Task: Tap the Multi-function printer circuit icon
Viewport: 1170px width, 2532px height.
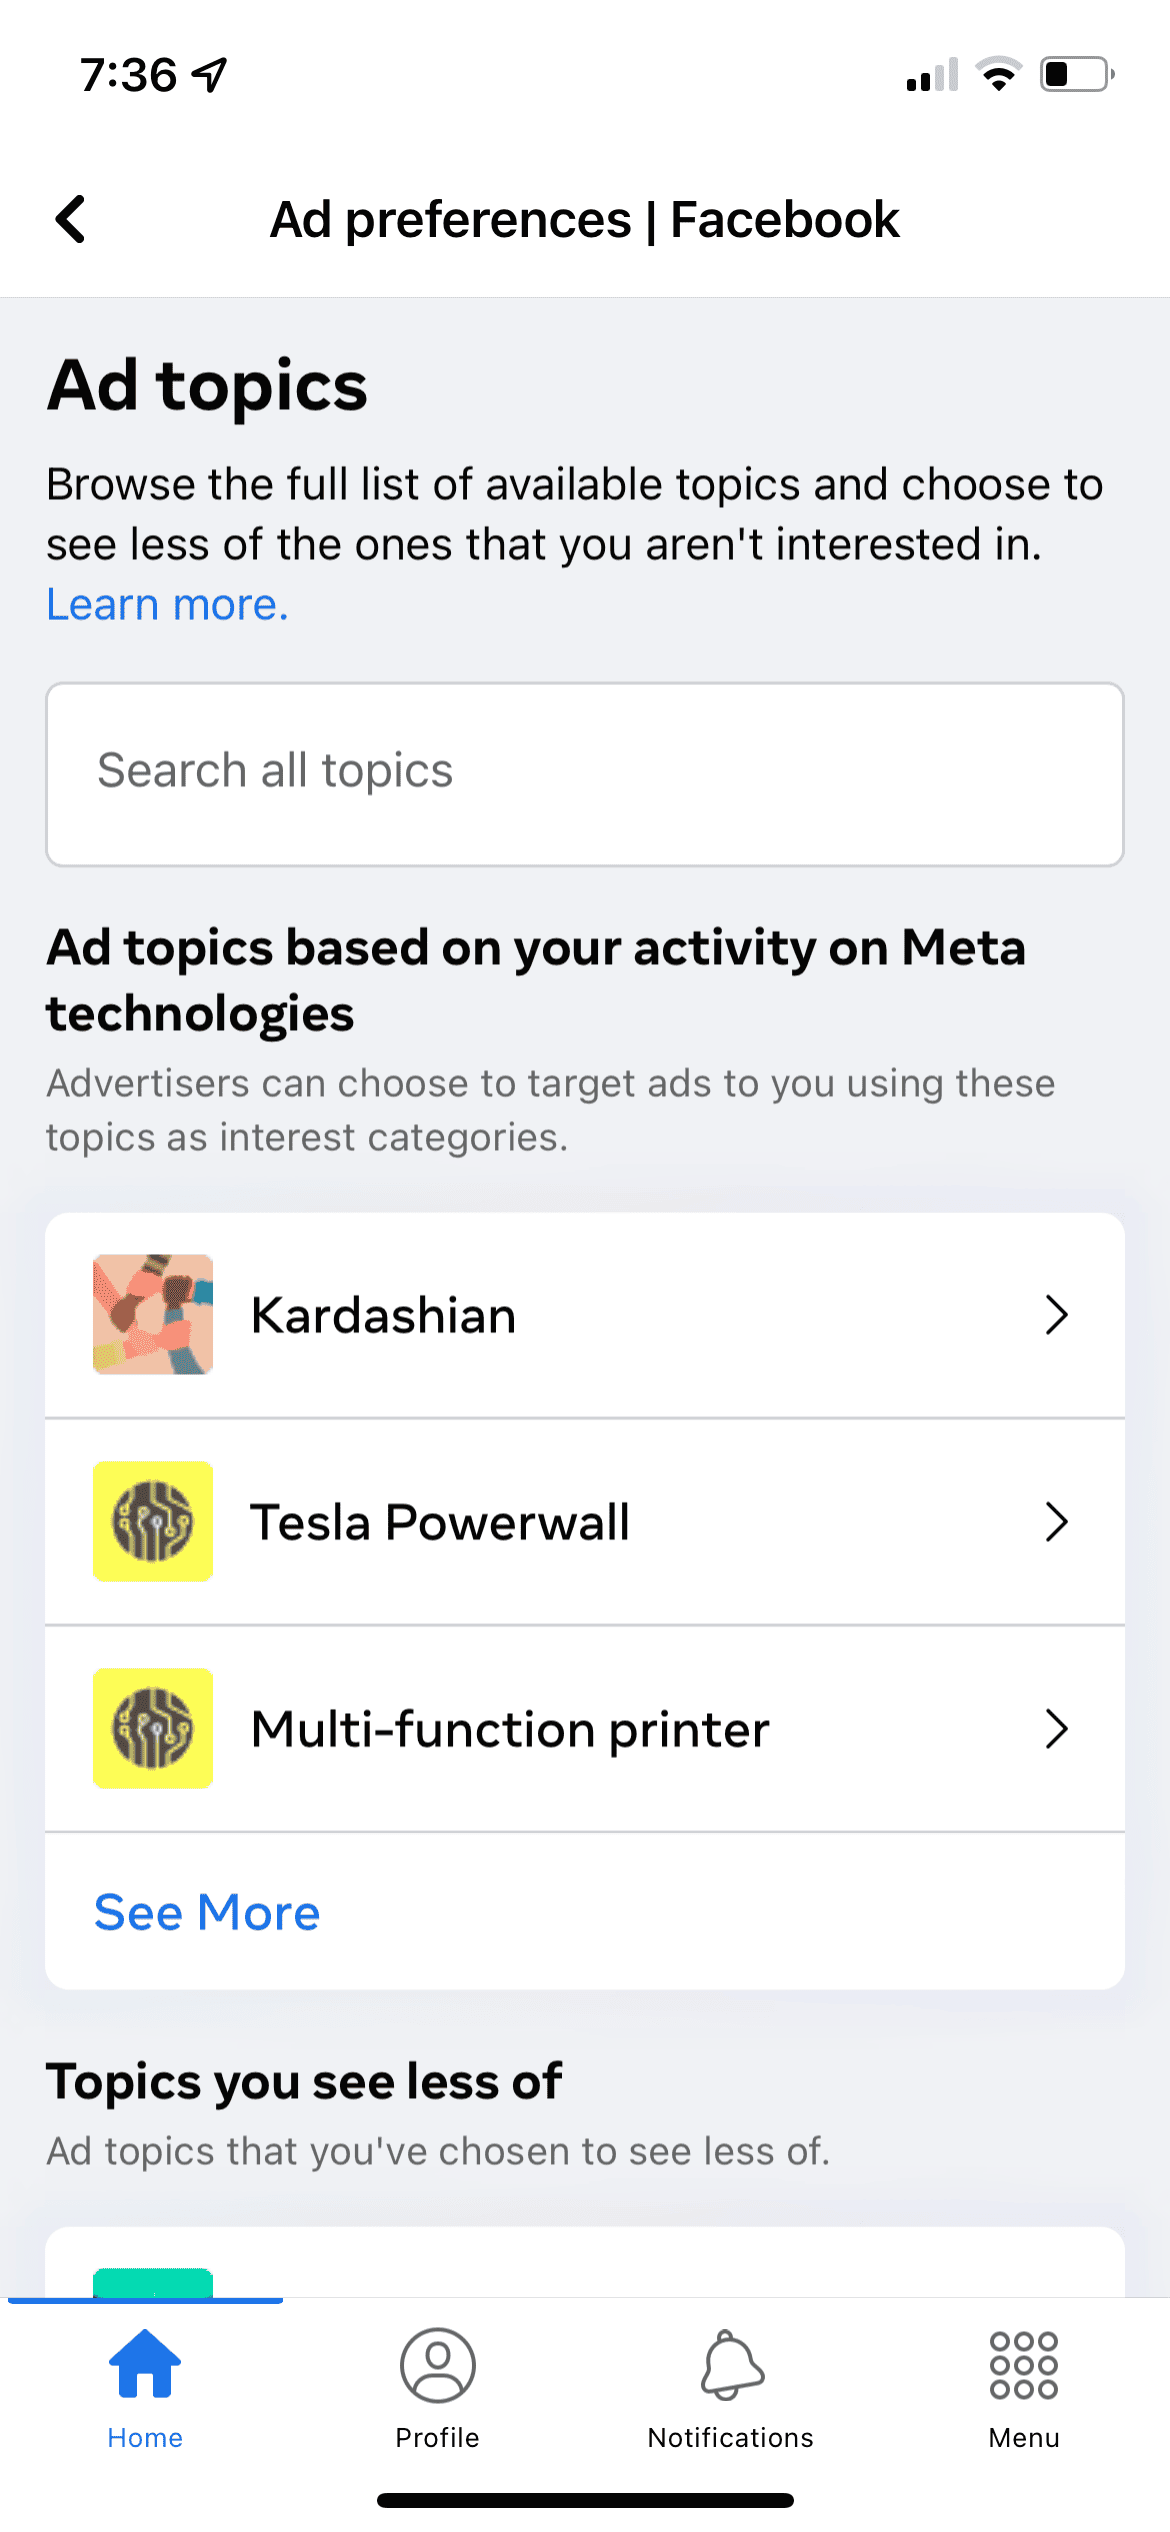Action: [x=153, y=1728]
